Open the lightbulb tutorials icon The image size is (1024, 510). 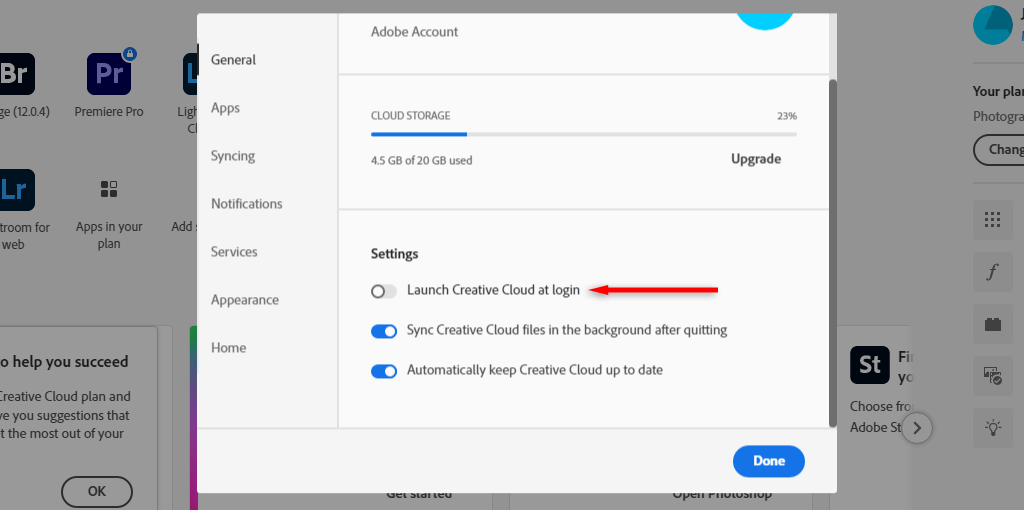pyautogui.click(x=992, y=428)
